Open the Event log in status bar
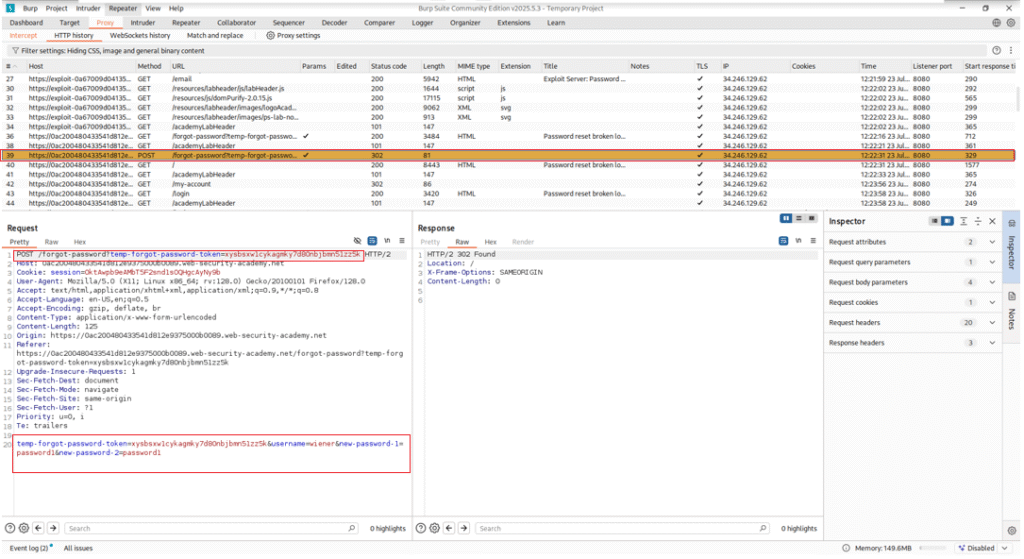The width and height of the screenshot is (1024, 559). (x=29, y=548)
